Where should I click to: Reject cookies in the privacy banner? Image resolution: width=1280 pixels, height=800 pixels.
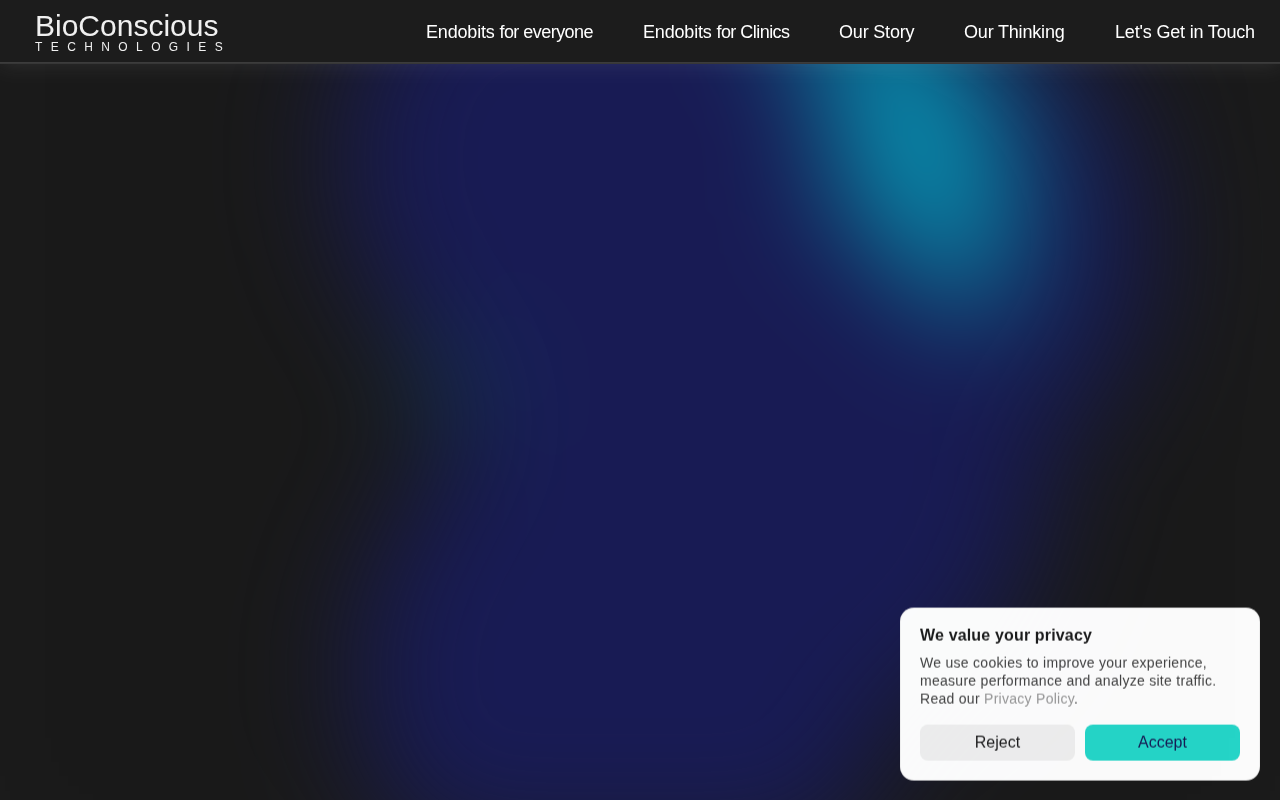997,742
